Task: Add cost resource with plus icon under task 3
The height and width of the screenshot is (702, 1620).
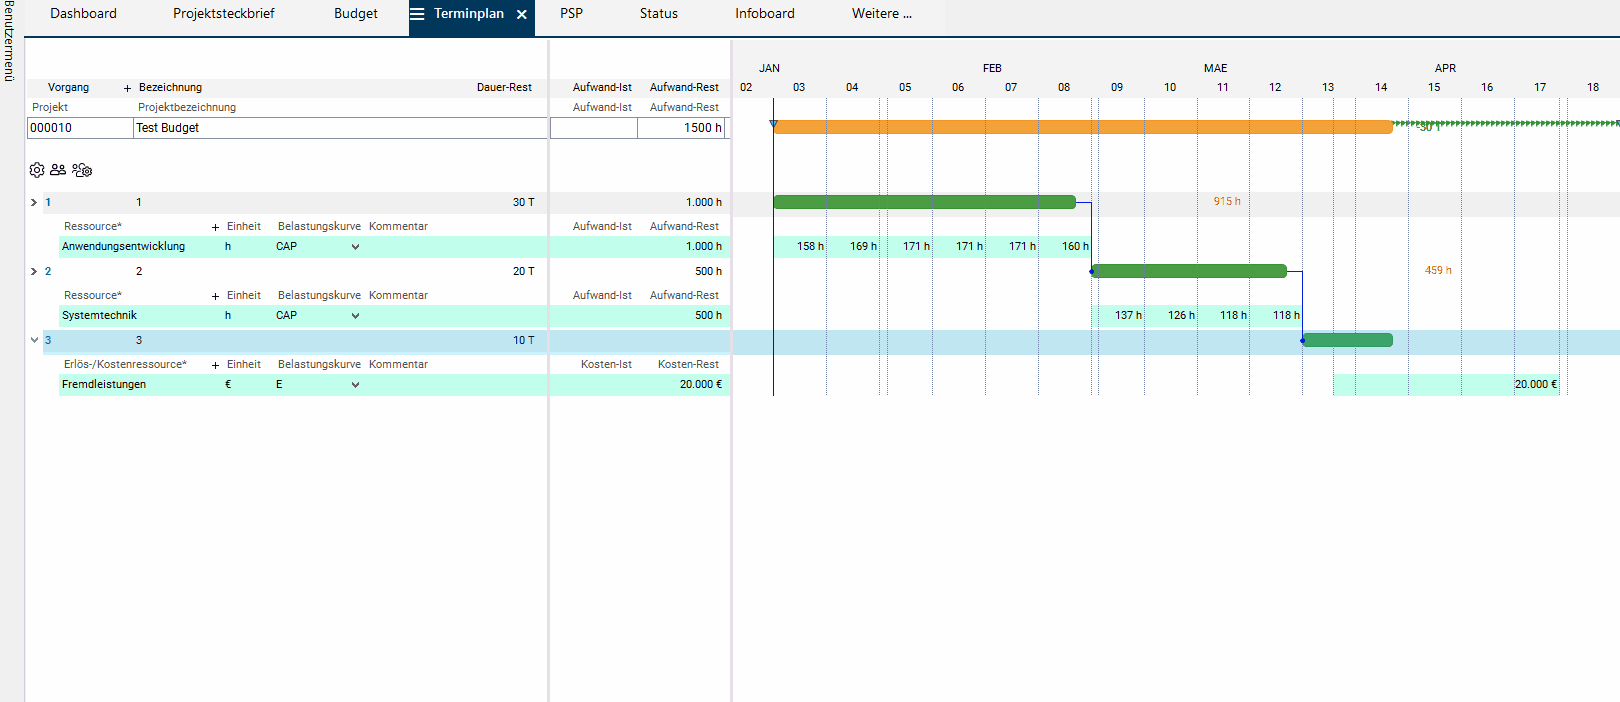Action: tap(215, 365)
